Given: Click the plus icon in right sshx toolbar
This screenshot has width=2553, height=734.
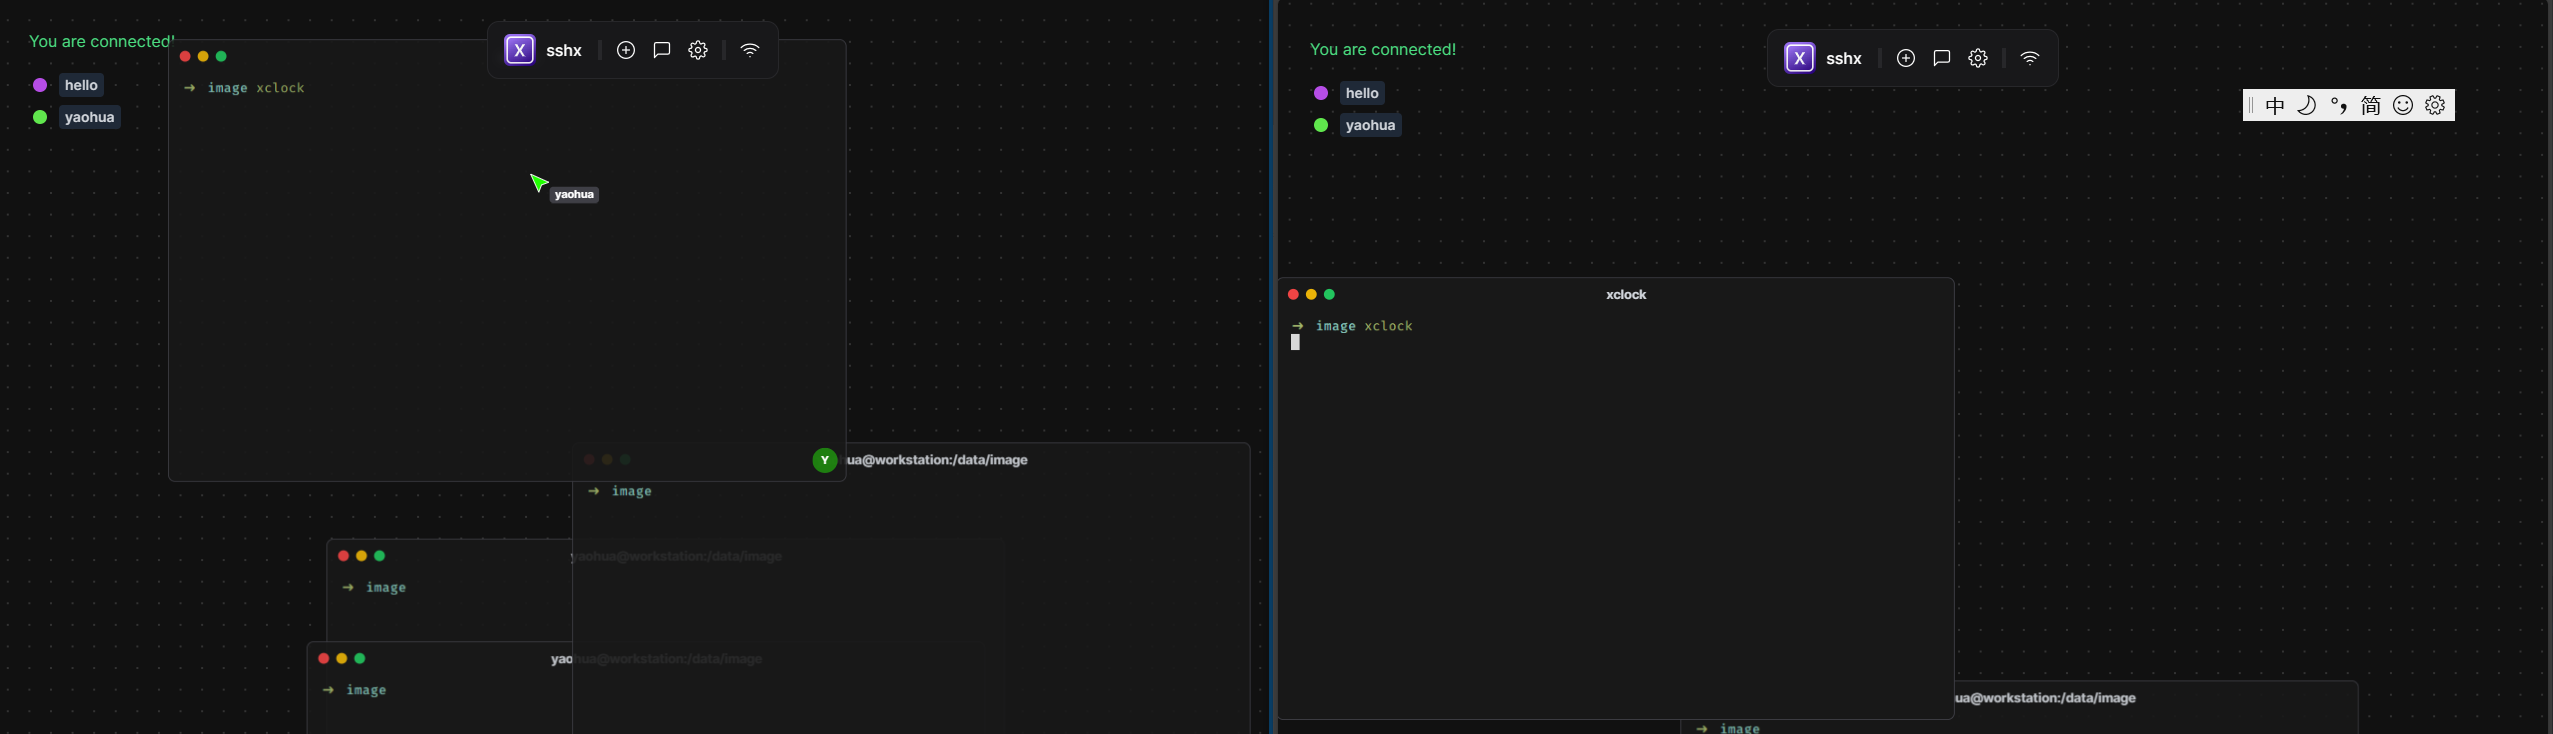Looking at the screenshot, I should tap(1906, 58).
